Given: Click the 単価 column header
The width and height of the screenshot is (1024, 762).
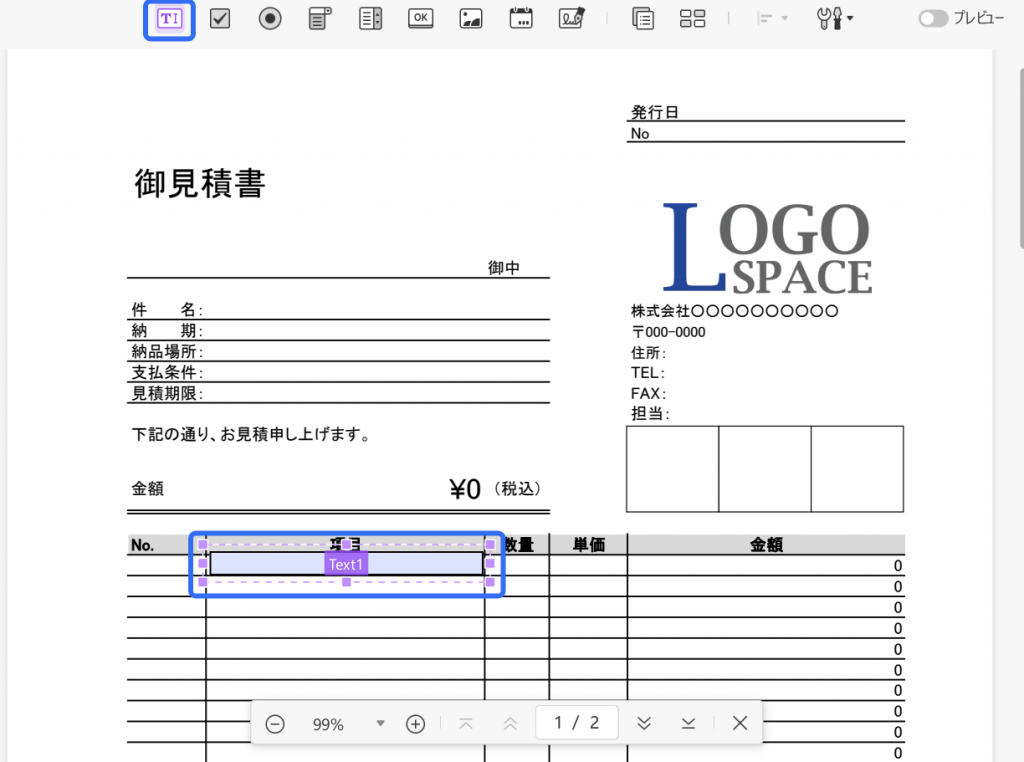Looking at the screenshot, I should [588, 545].
